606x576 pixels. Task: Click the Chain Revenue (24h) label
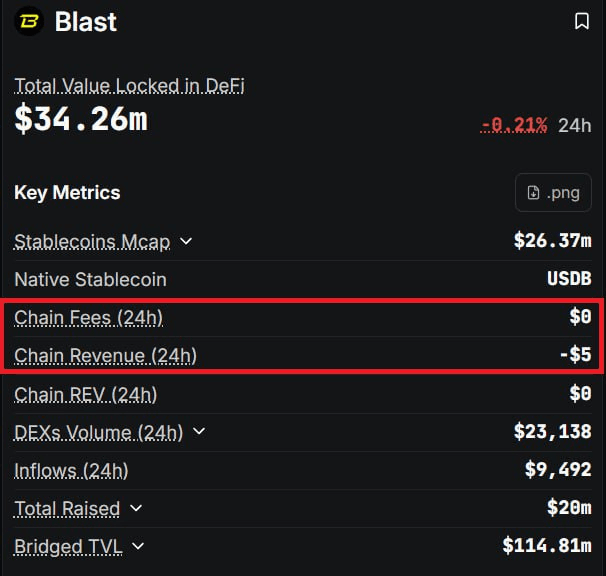[x=105, y=356]
